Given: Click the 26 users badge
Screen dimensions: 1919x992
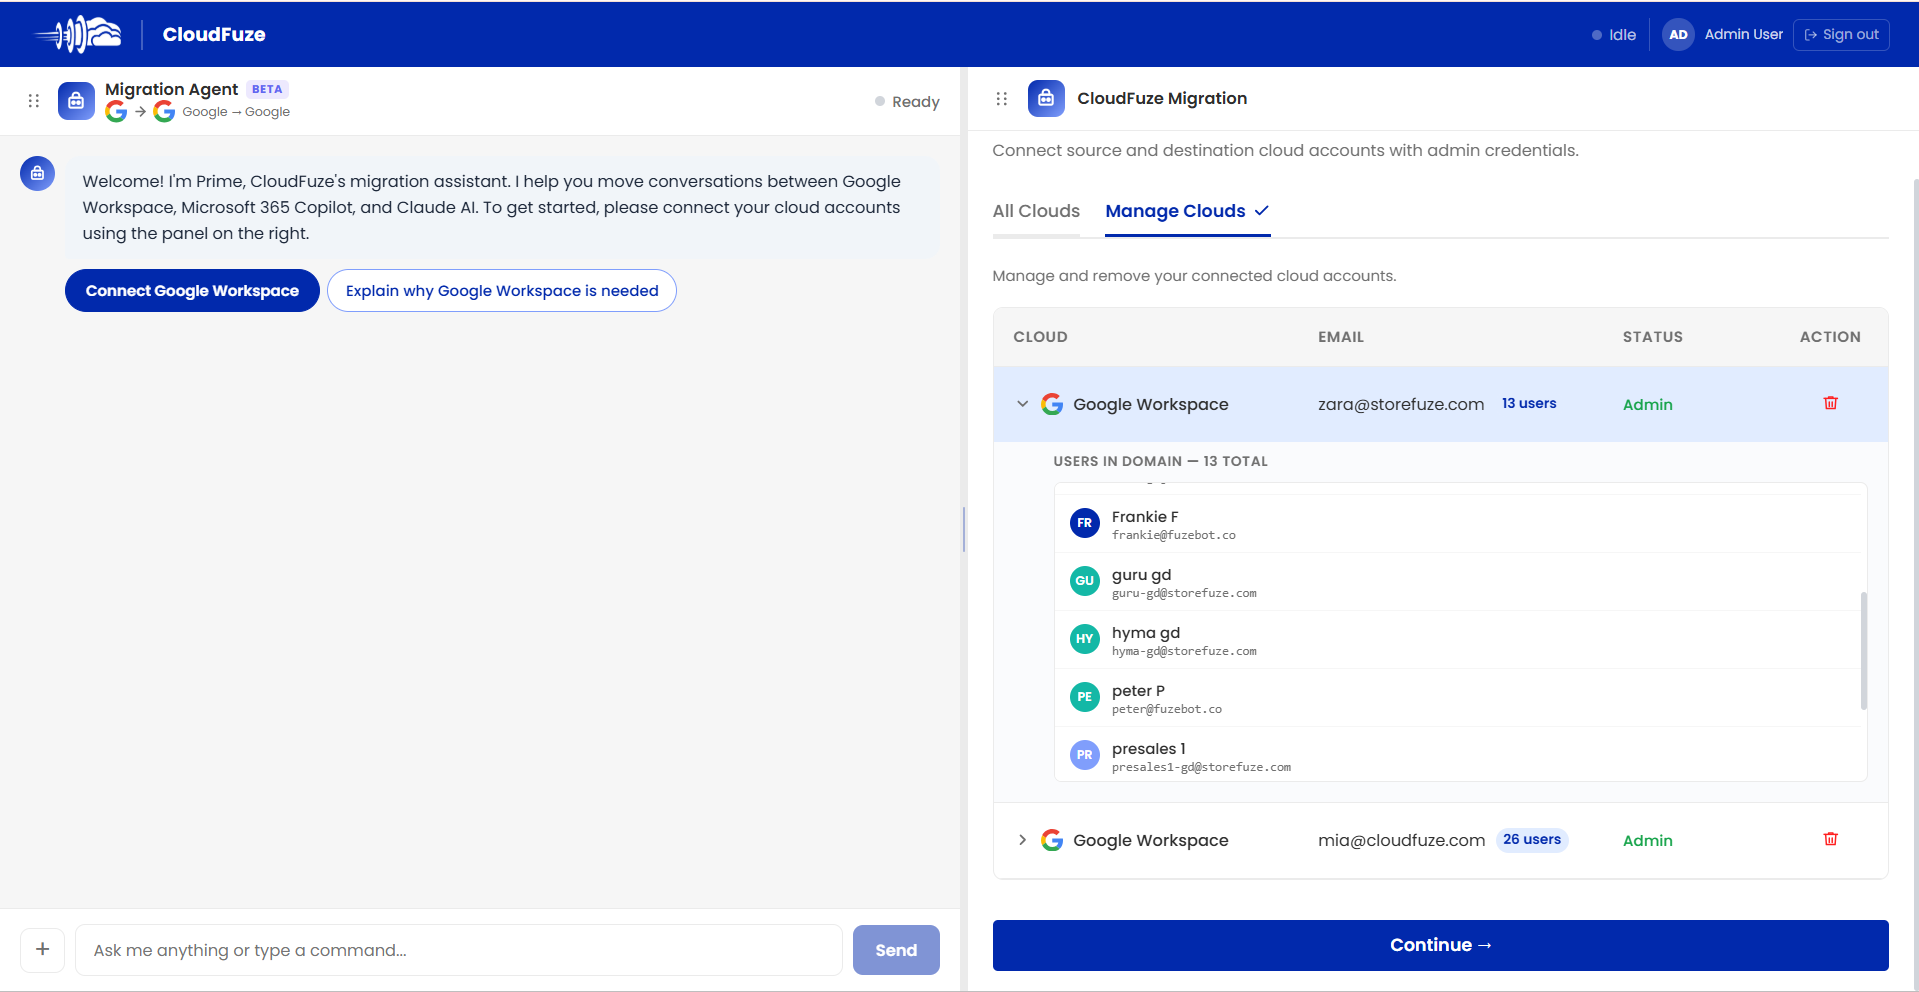Looking at the screenshot, I should click(1532, 839).
